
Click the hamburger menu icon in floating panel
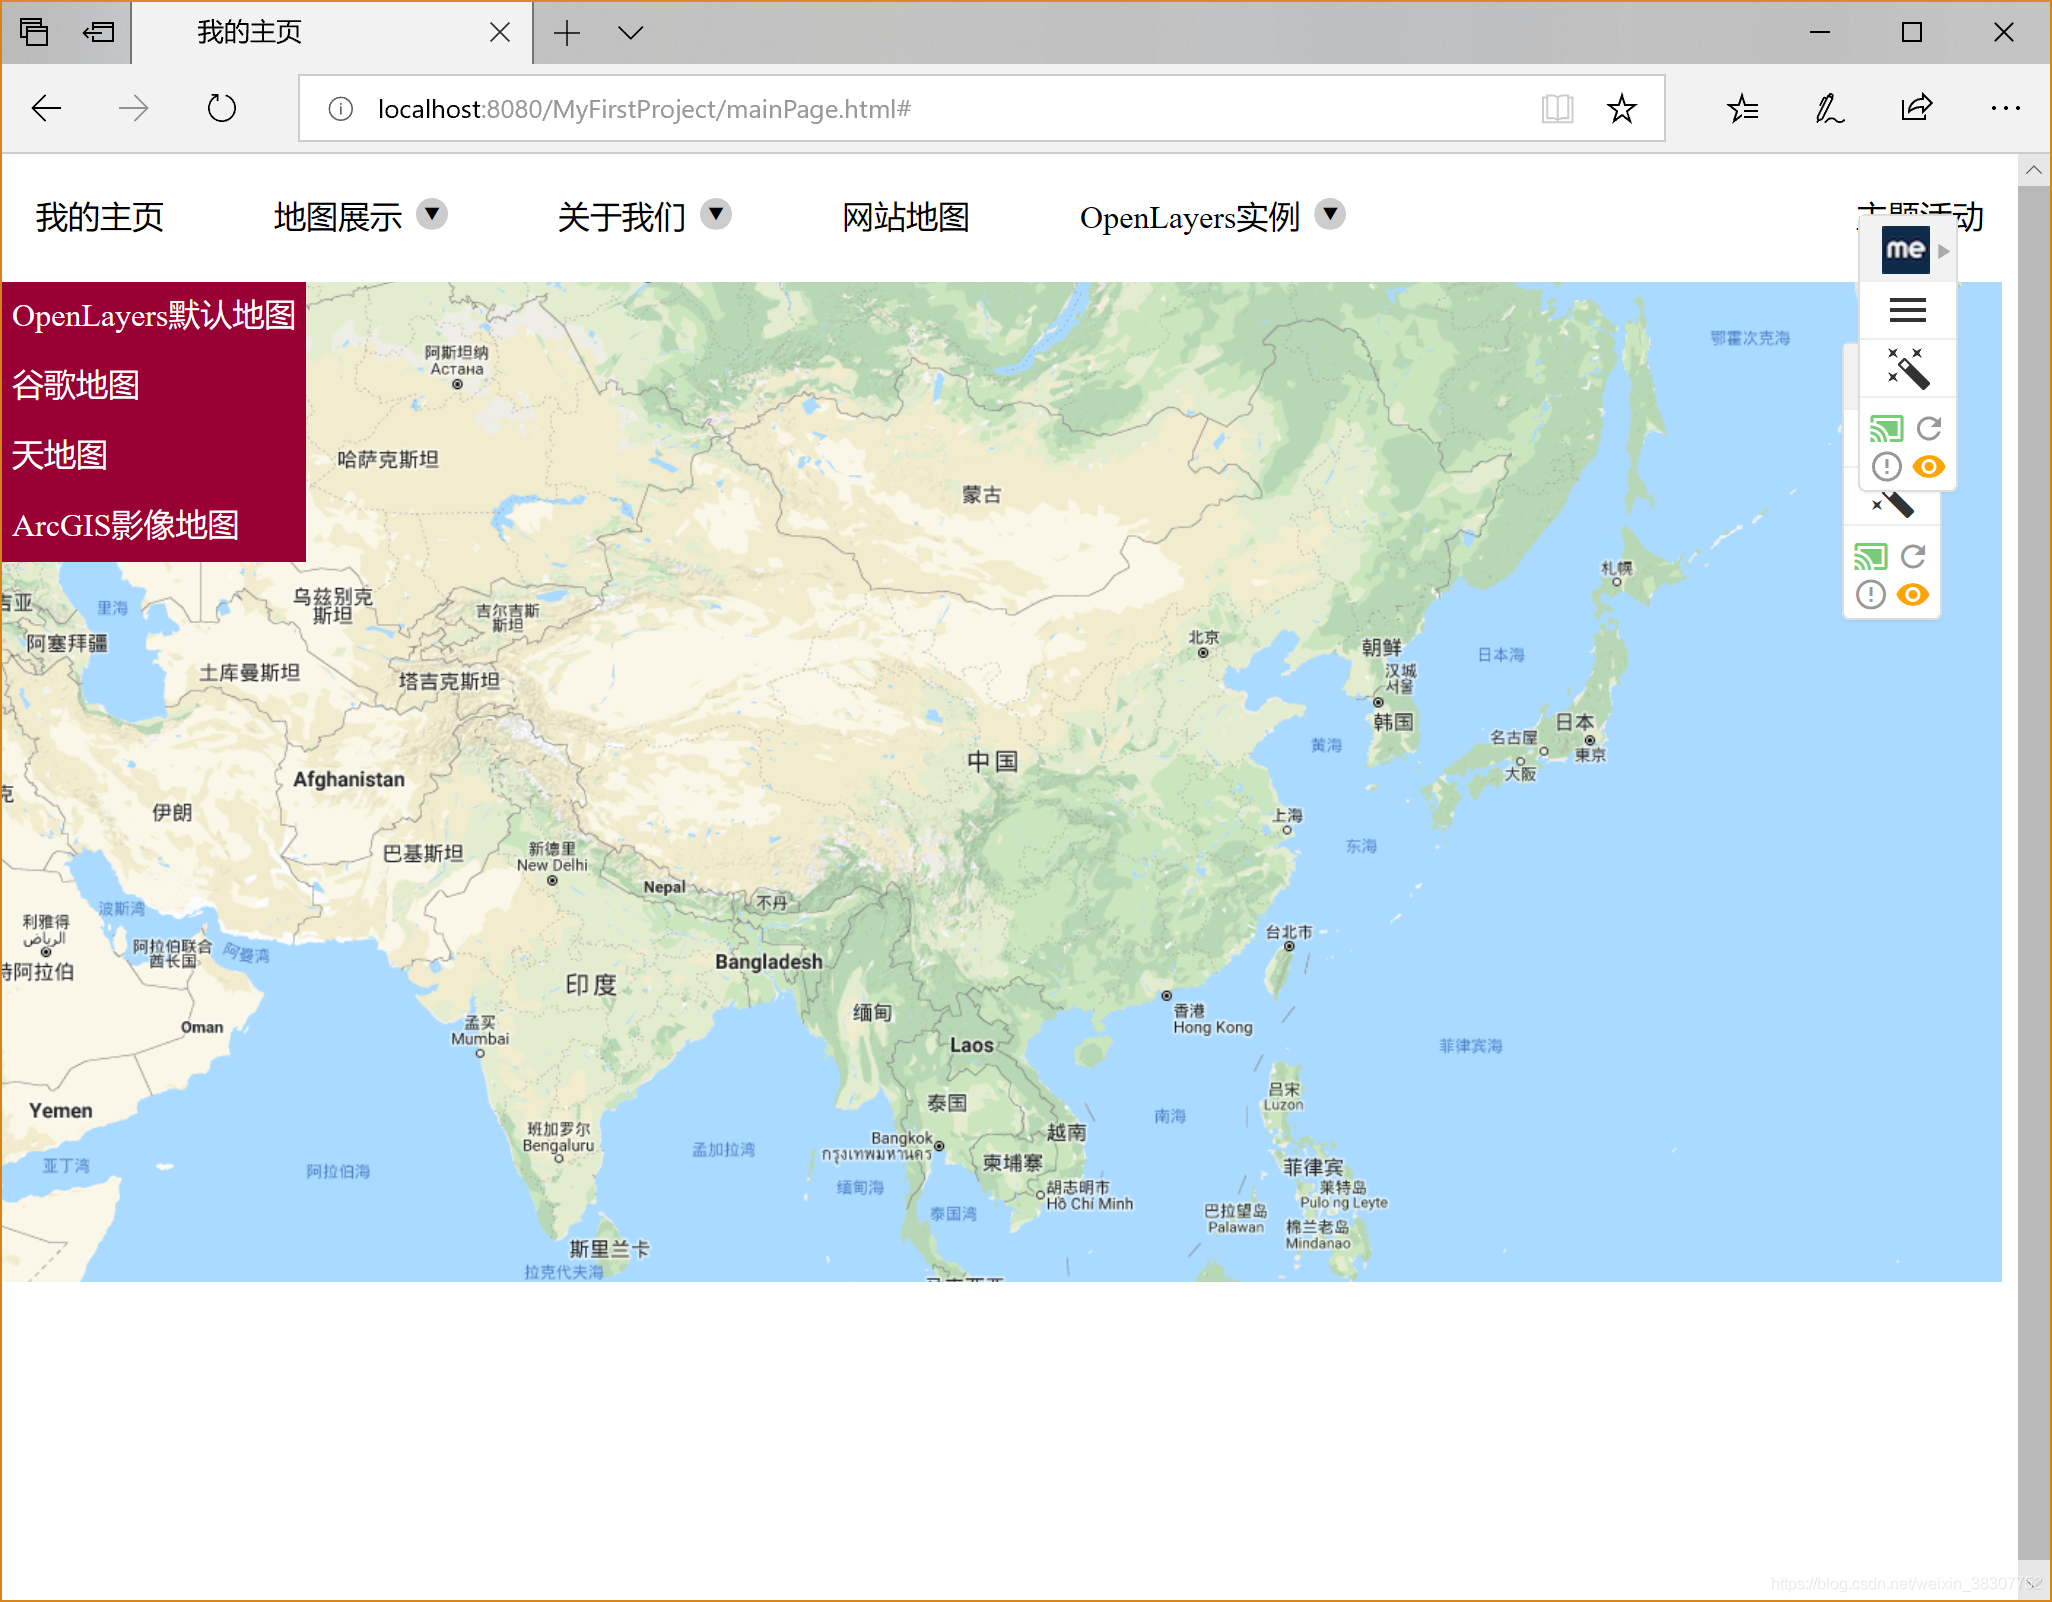point(1907,311)
